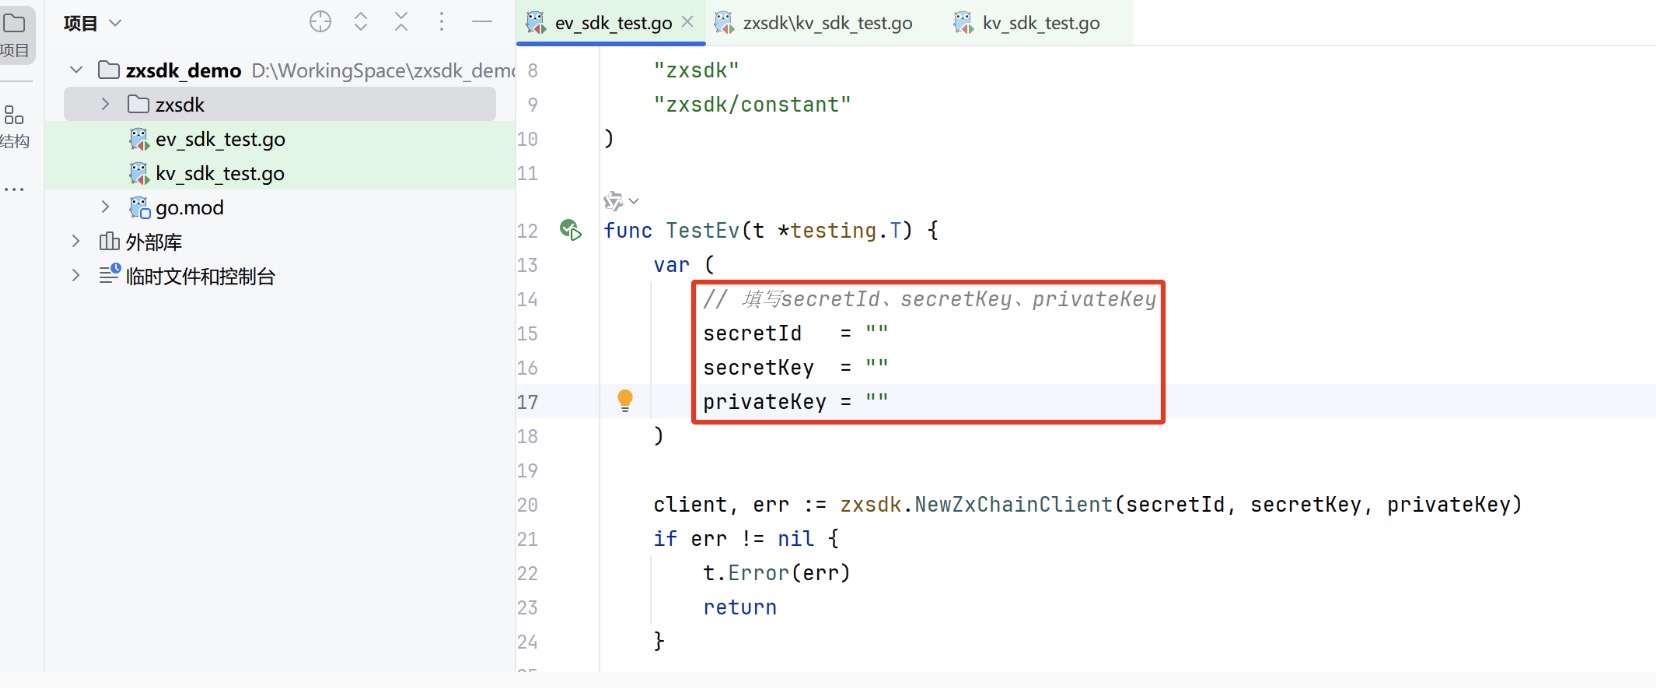Click the if err != nil statement
The height and width of the screenshot is (688, 1656).
(x=746, y=538)
